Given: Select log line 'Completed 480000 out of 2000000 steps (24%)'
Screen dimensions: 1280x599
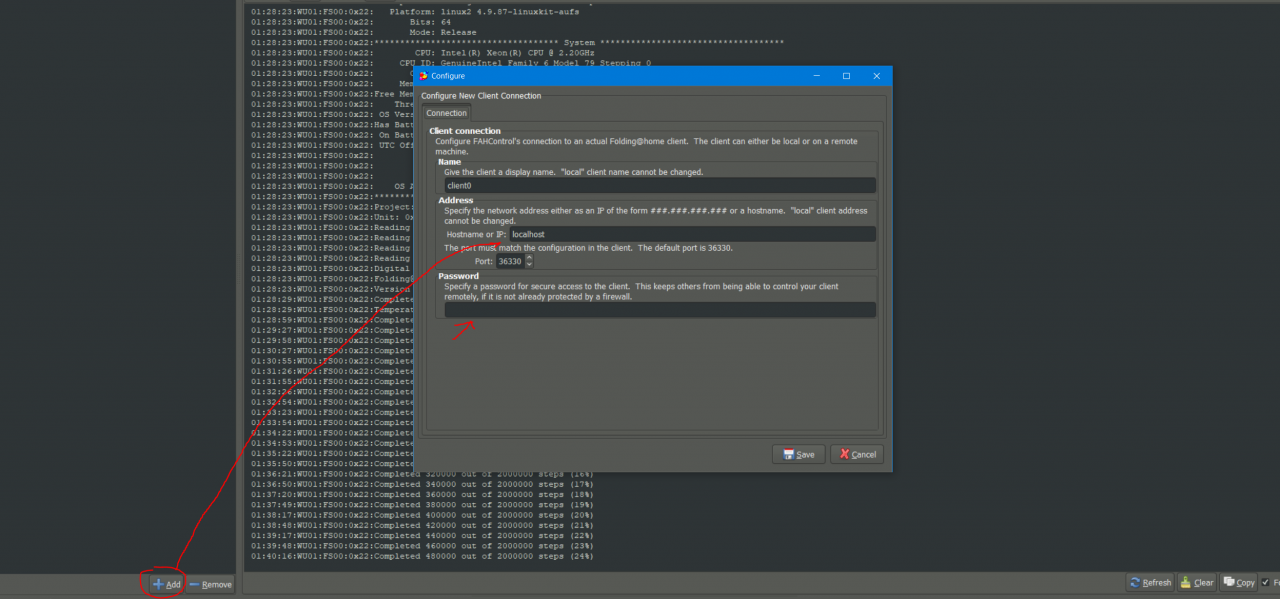Looking at the screenshot, I should 422,556.
